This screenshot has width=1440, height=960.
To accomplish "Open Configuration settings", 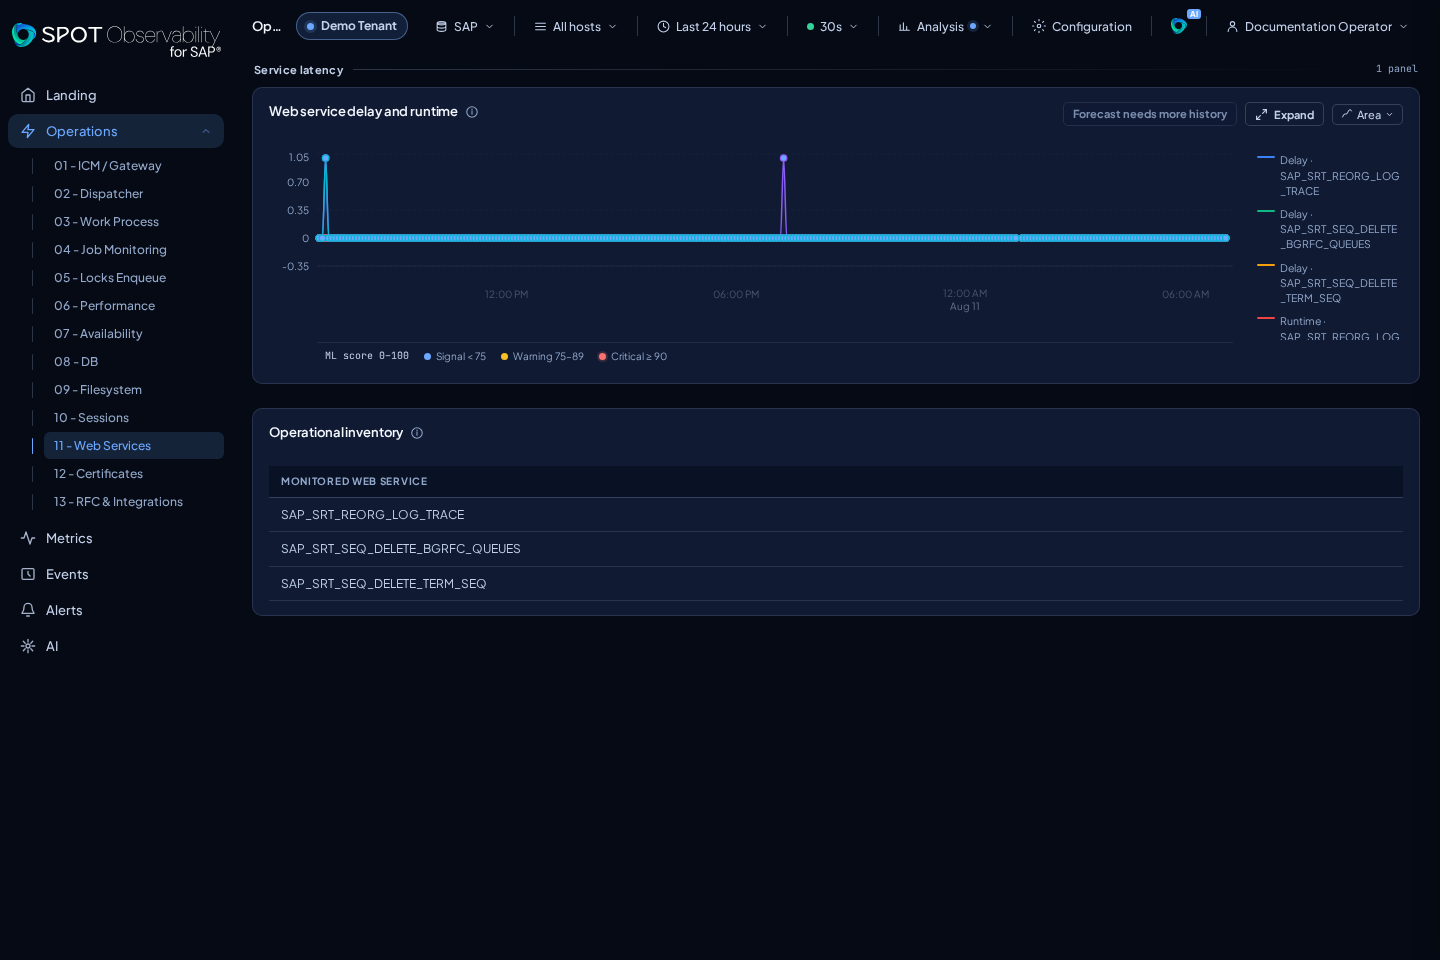I will [1082, 27].
